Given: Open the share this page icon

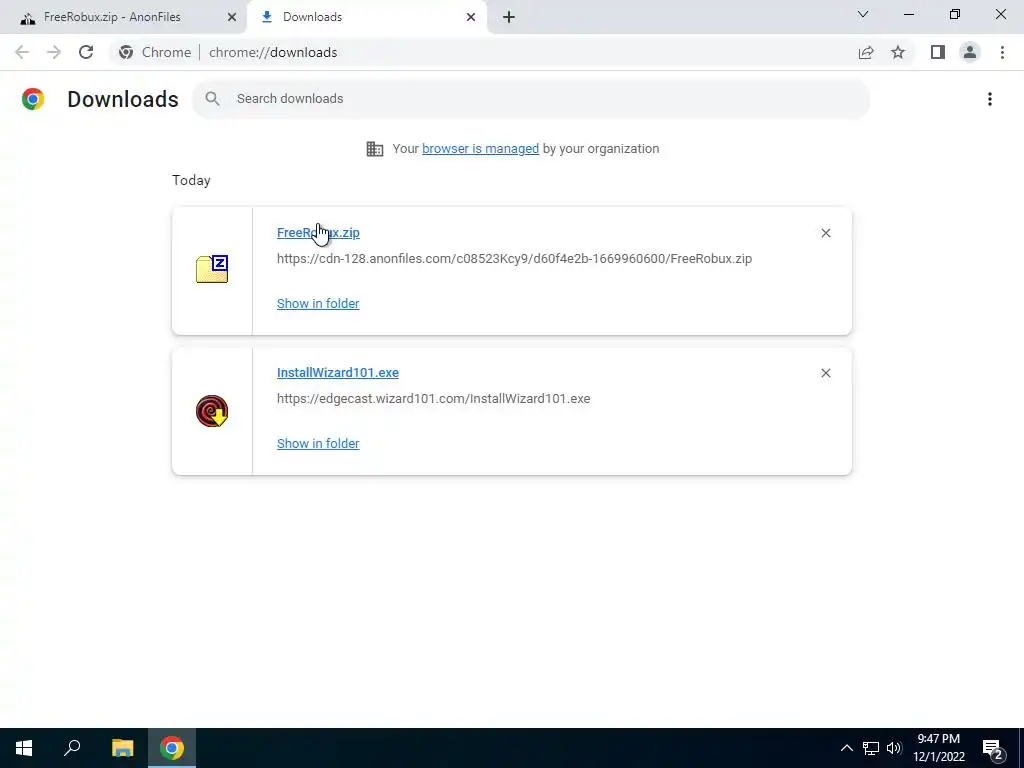Looking at the screenshot, I should (866, 52).
